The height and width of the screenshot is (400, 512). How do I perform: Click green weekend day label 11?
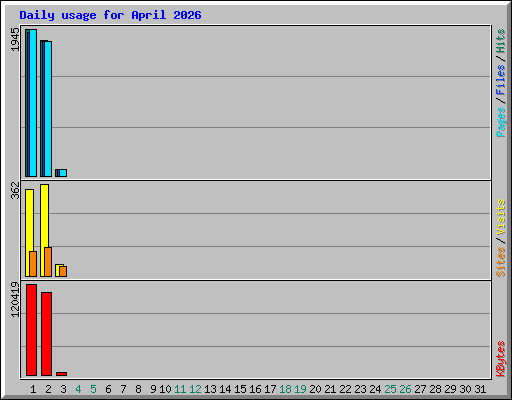(x=180, y=389)
